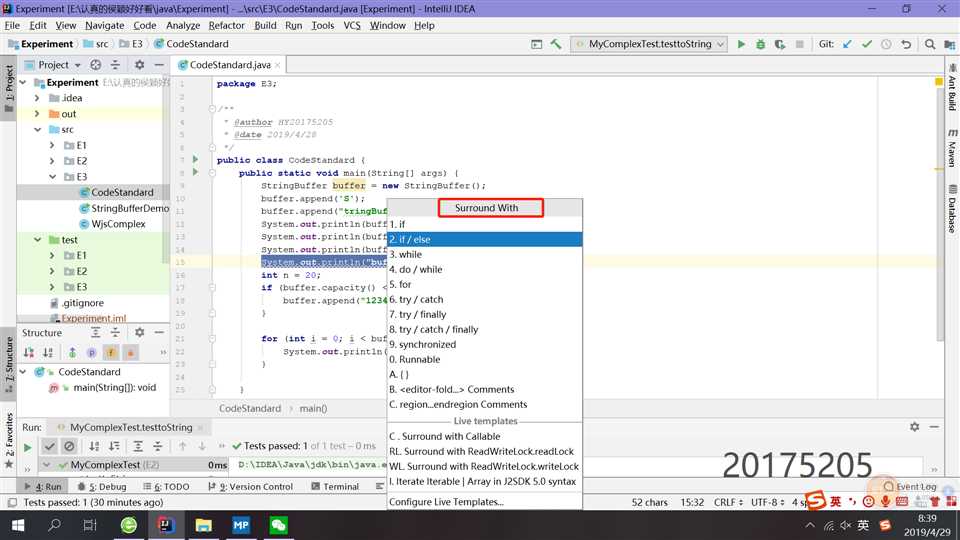Toggle show inherited icon in Structure
This screenshot has width=960, height=540.
pyautogui.click(x=72, y=353)
